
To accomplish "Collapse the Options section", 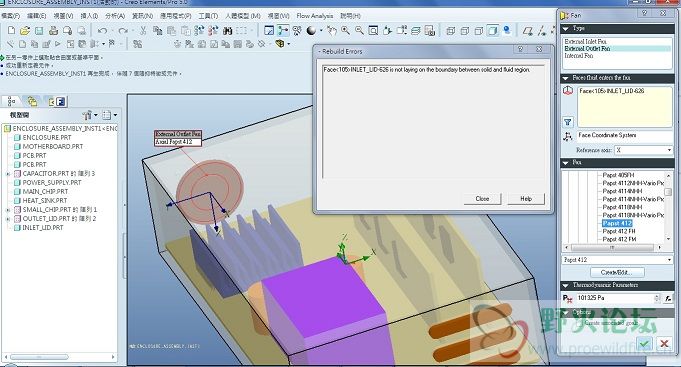I will 566,313.
